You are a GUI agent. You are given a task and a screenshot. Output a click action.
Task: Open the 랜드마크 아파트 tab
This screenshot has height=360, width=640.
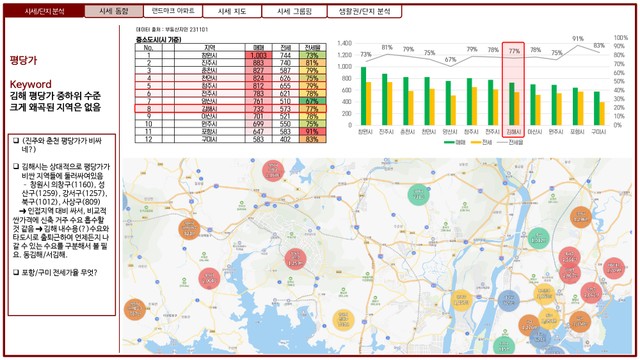point(173,11)
